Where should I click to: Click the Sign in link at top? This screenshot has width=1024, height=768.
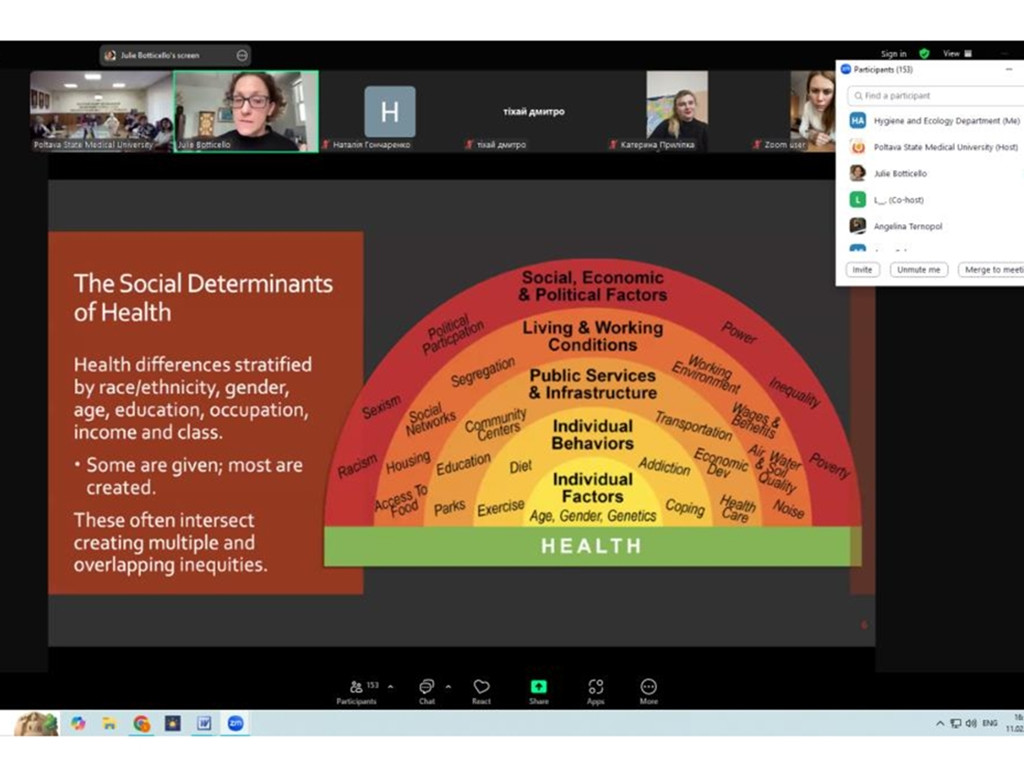893,54
